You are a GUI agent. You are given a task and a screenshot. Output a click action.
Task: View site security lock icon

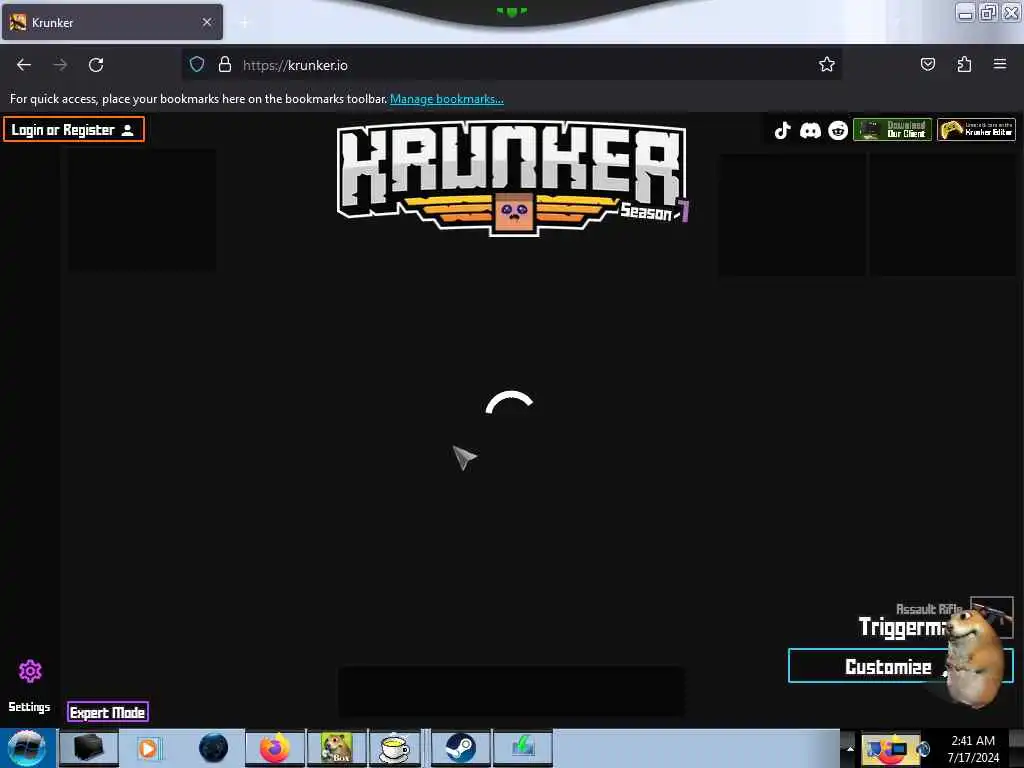pos(225,64)
